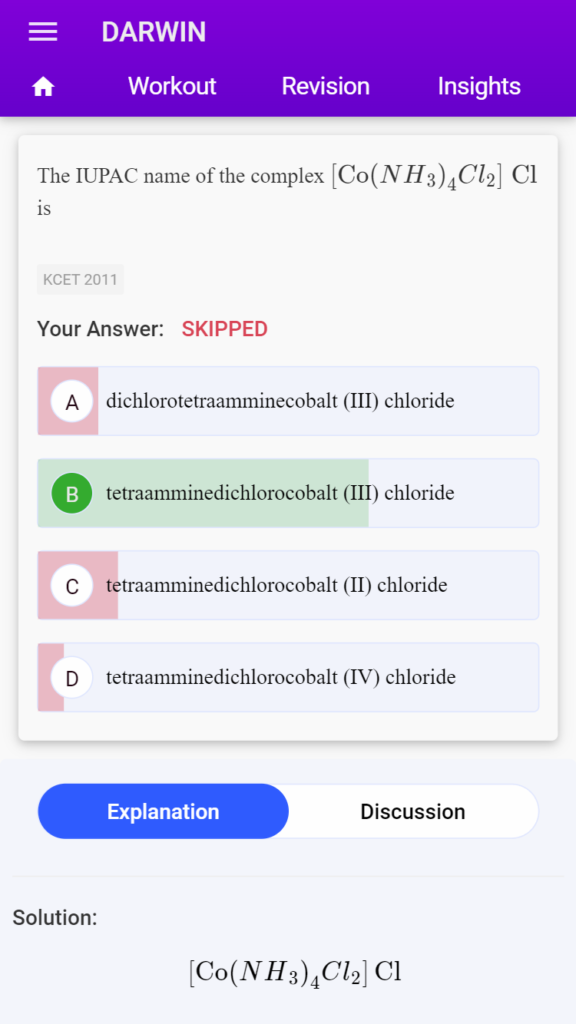The image size is (576, 1024).
Task: Select option C circle badge
Action: (x=72, y=585)
